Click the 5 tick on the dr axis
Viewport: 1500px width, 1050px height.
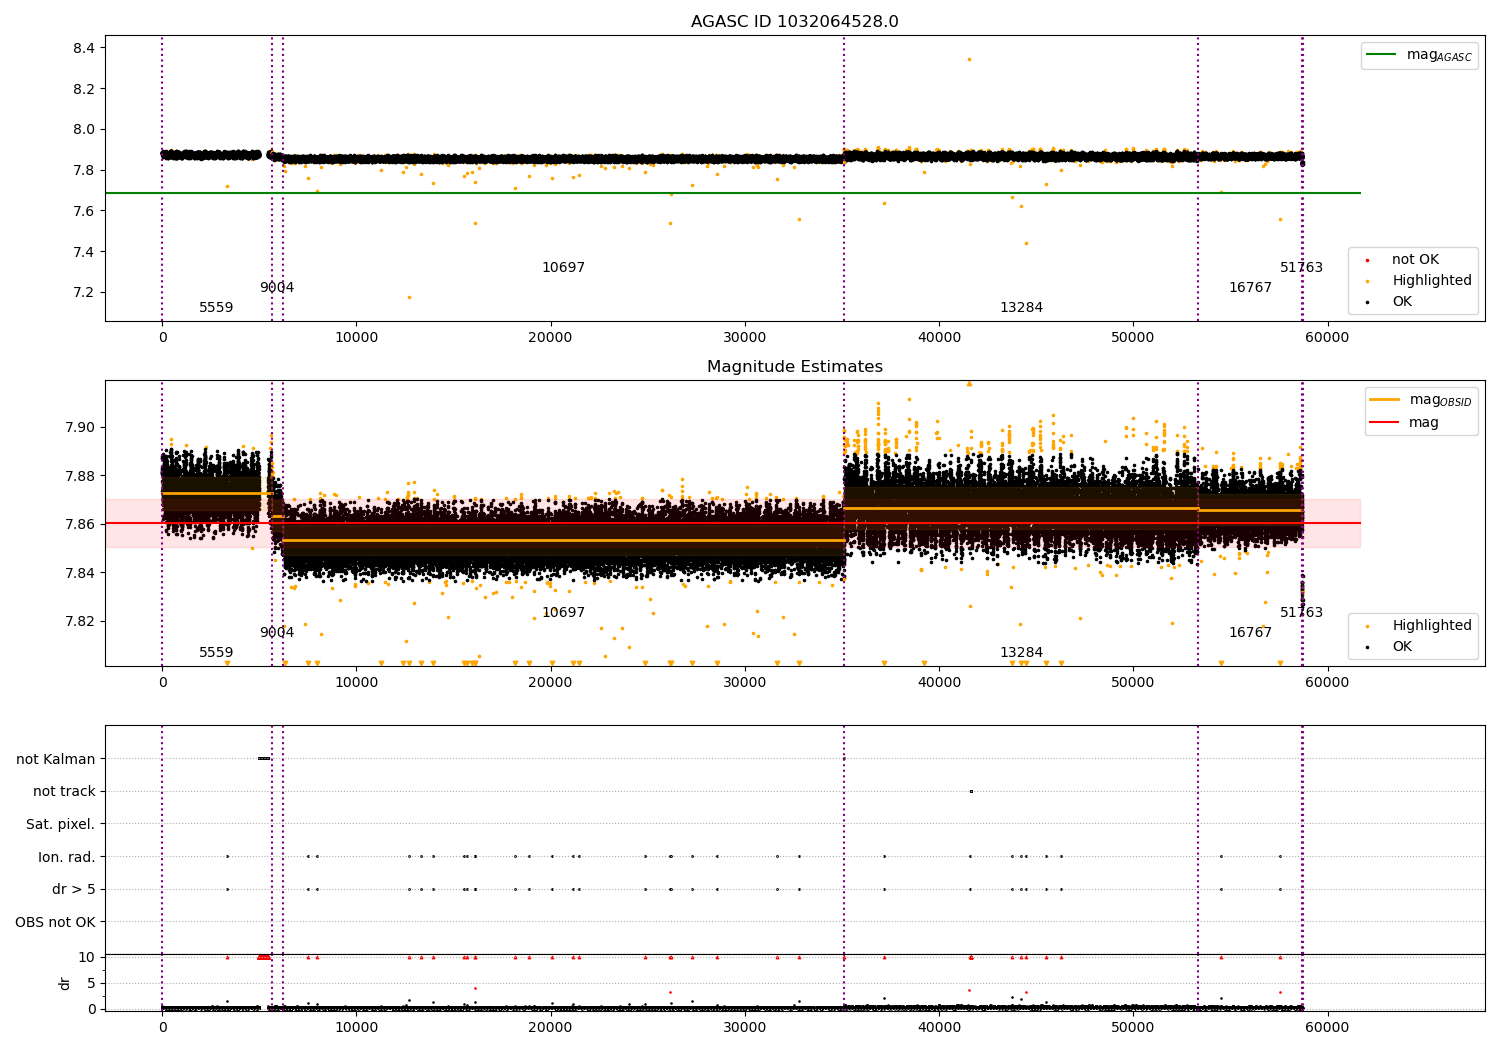click(91, 983)
